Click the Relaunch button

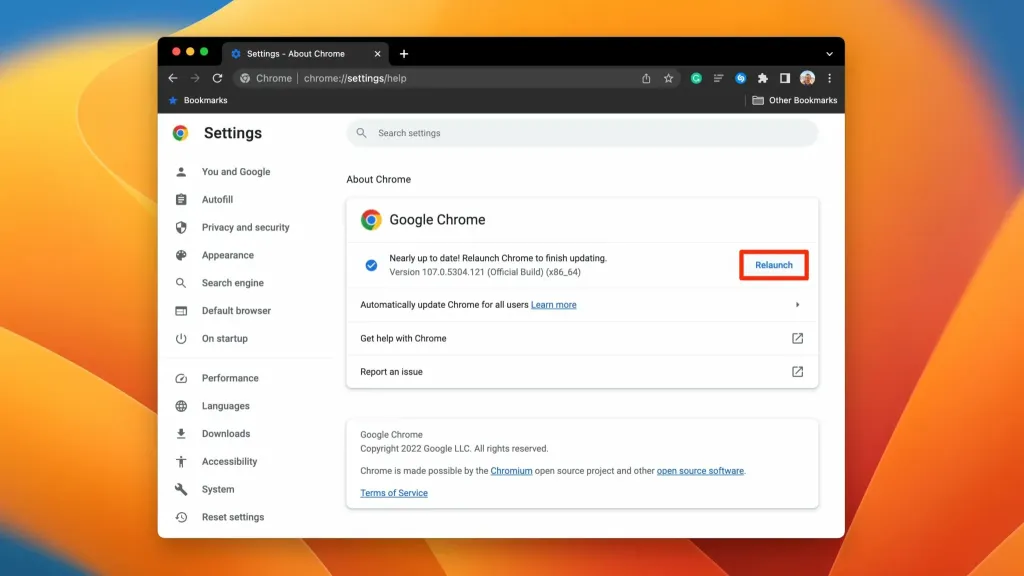[773, 264]
